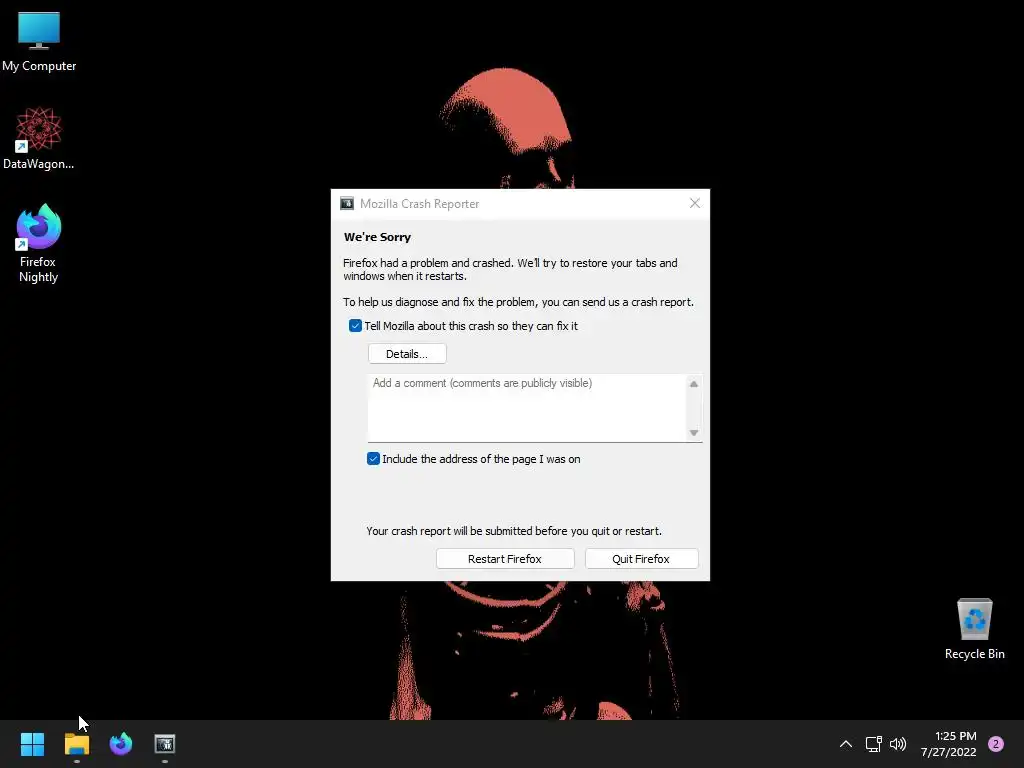Click the Firefox Nightly taskbar icon
Viewport: 1024px width, 768px height.
click(x=121, y=744)
